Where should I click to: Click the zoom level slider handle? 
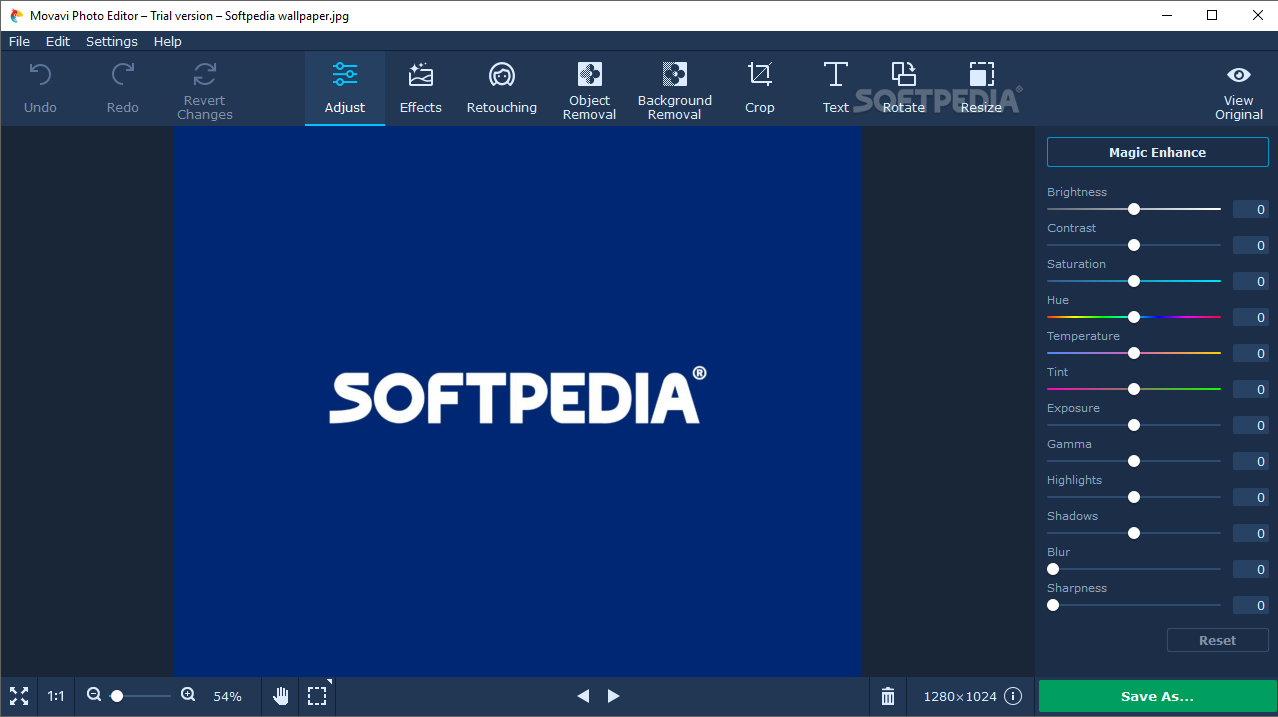coord(117,695)
